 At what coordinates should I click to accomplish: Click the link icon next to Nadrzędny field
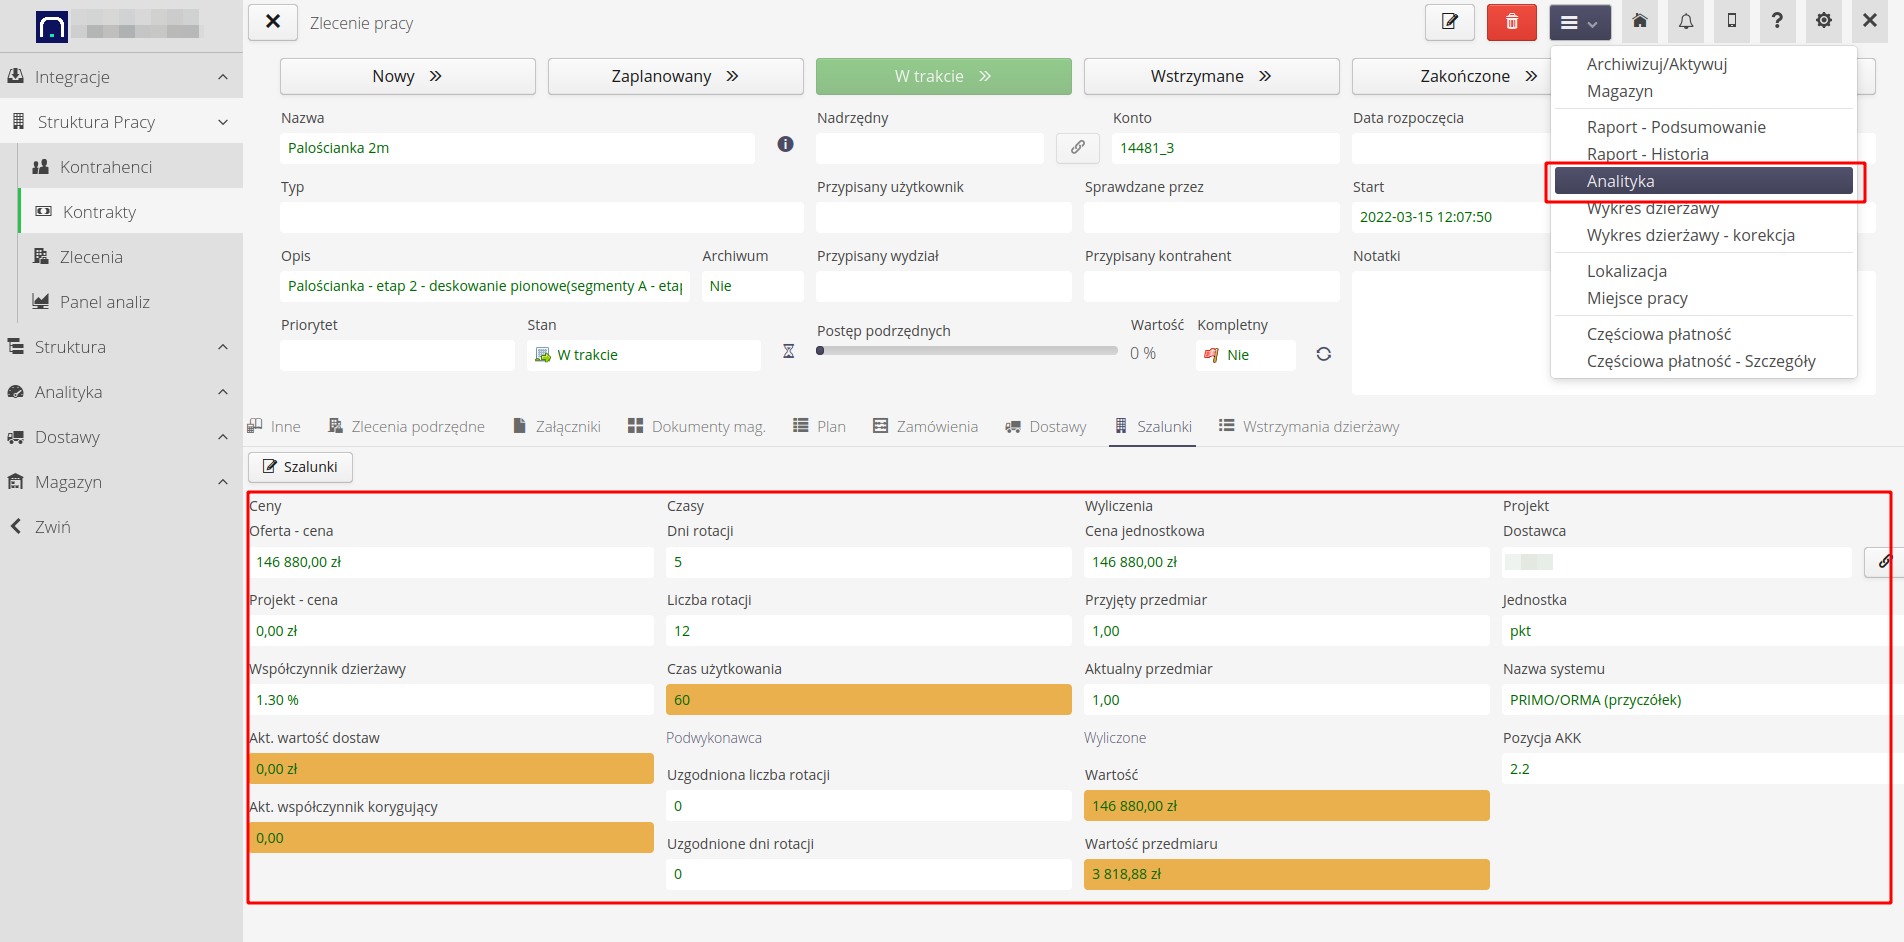click(x=1078, y=148)
